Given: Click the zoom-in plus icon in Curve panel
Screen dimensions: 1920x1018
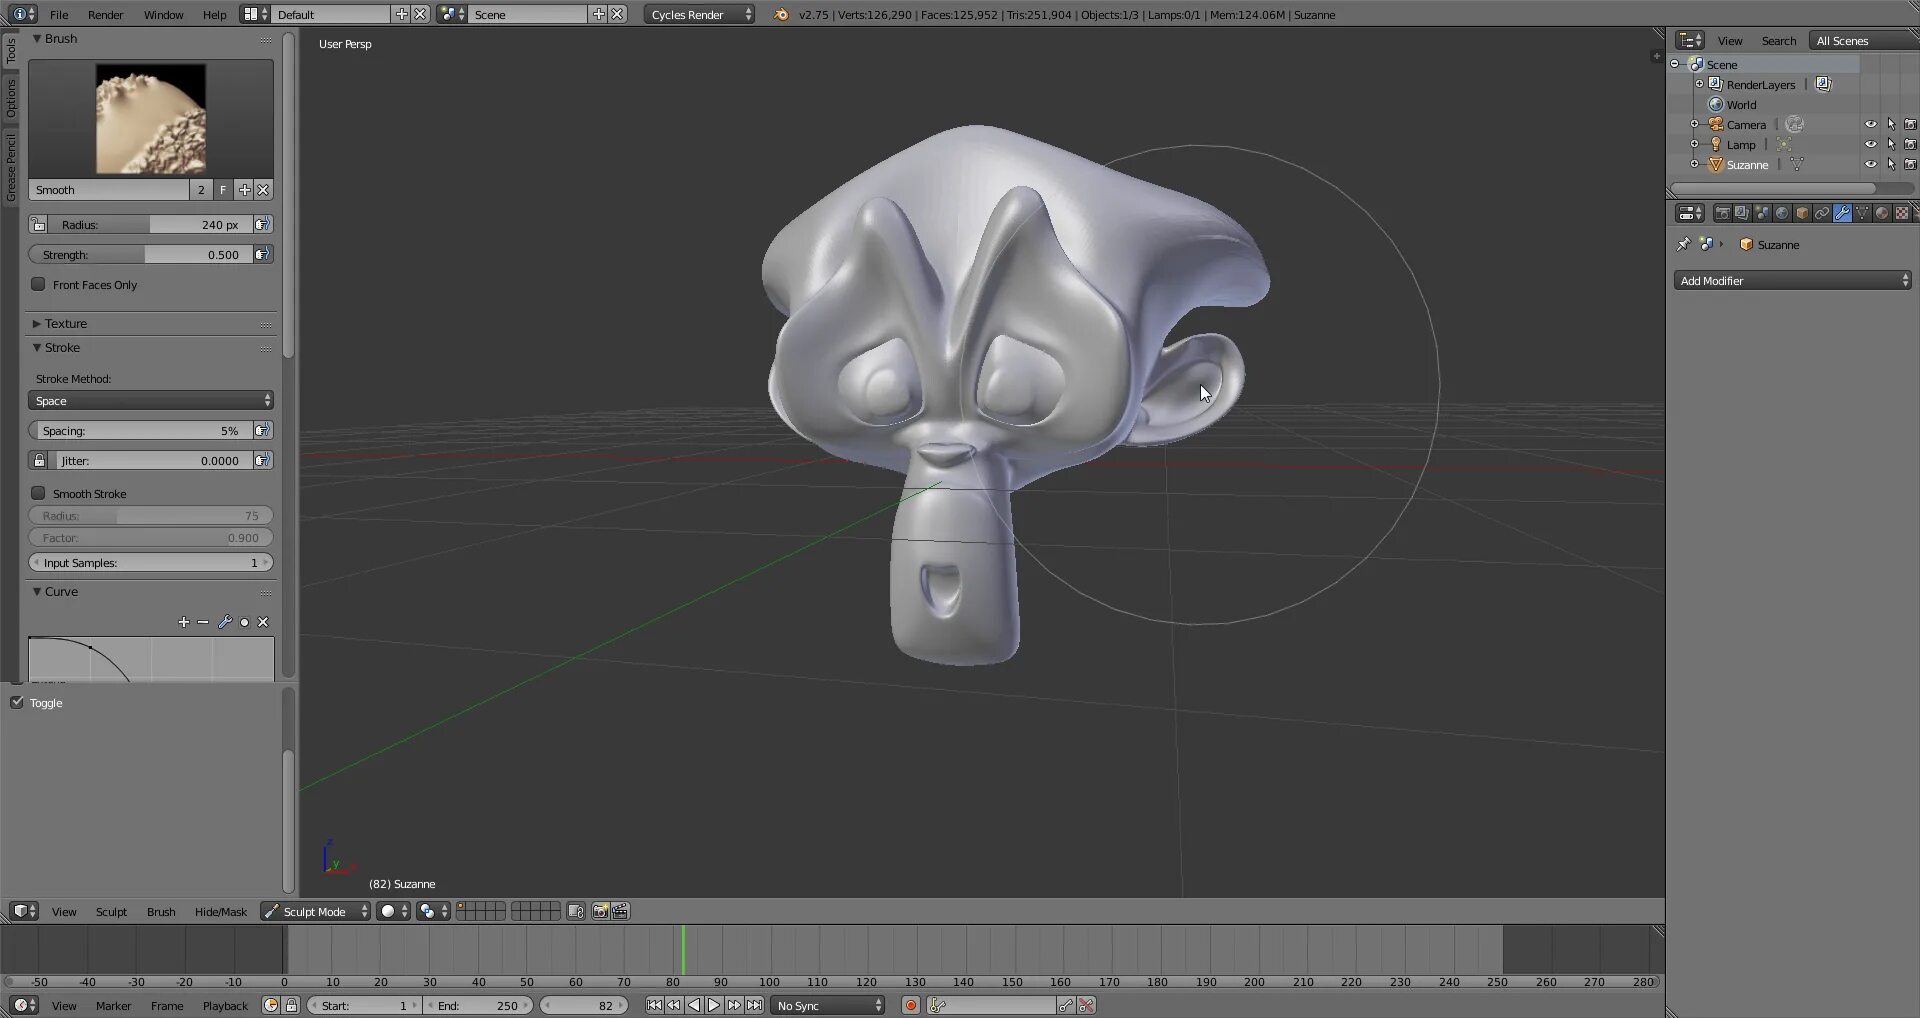Looking at the screenshot, I should (x=183, y=622).
